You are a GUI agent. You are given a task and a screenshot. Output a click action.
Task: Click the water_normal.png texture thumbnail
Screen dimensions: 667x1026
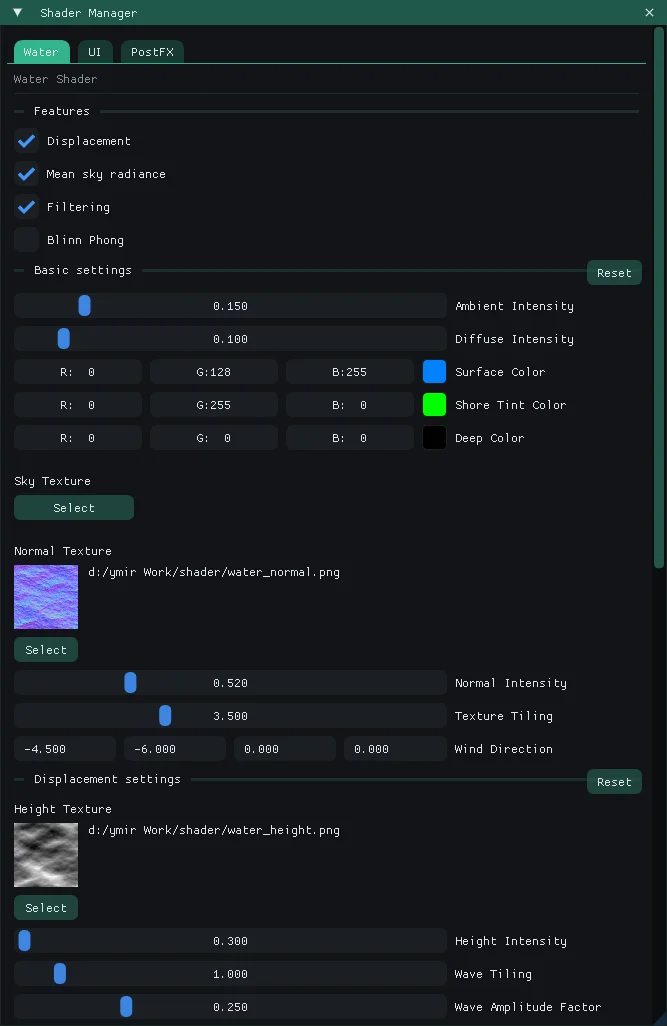[45, 596]
